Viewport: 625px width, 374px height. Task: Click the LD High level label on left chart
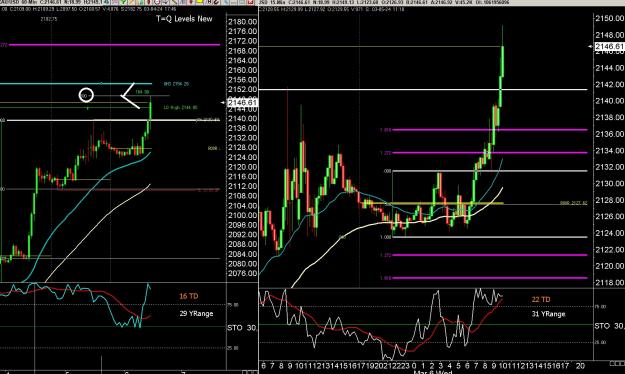[x=181, y=107]
